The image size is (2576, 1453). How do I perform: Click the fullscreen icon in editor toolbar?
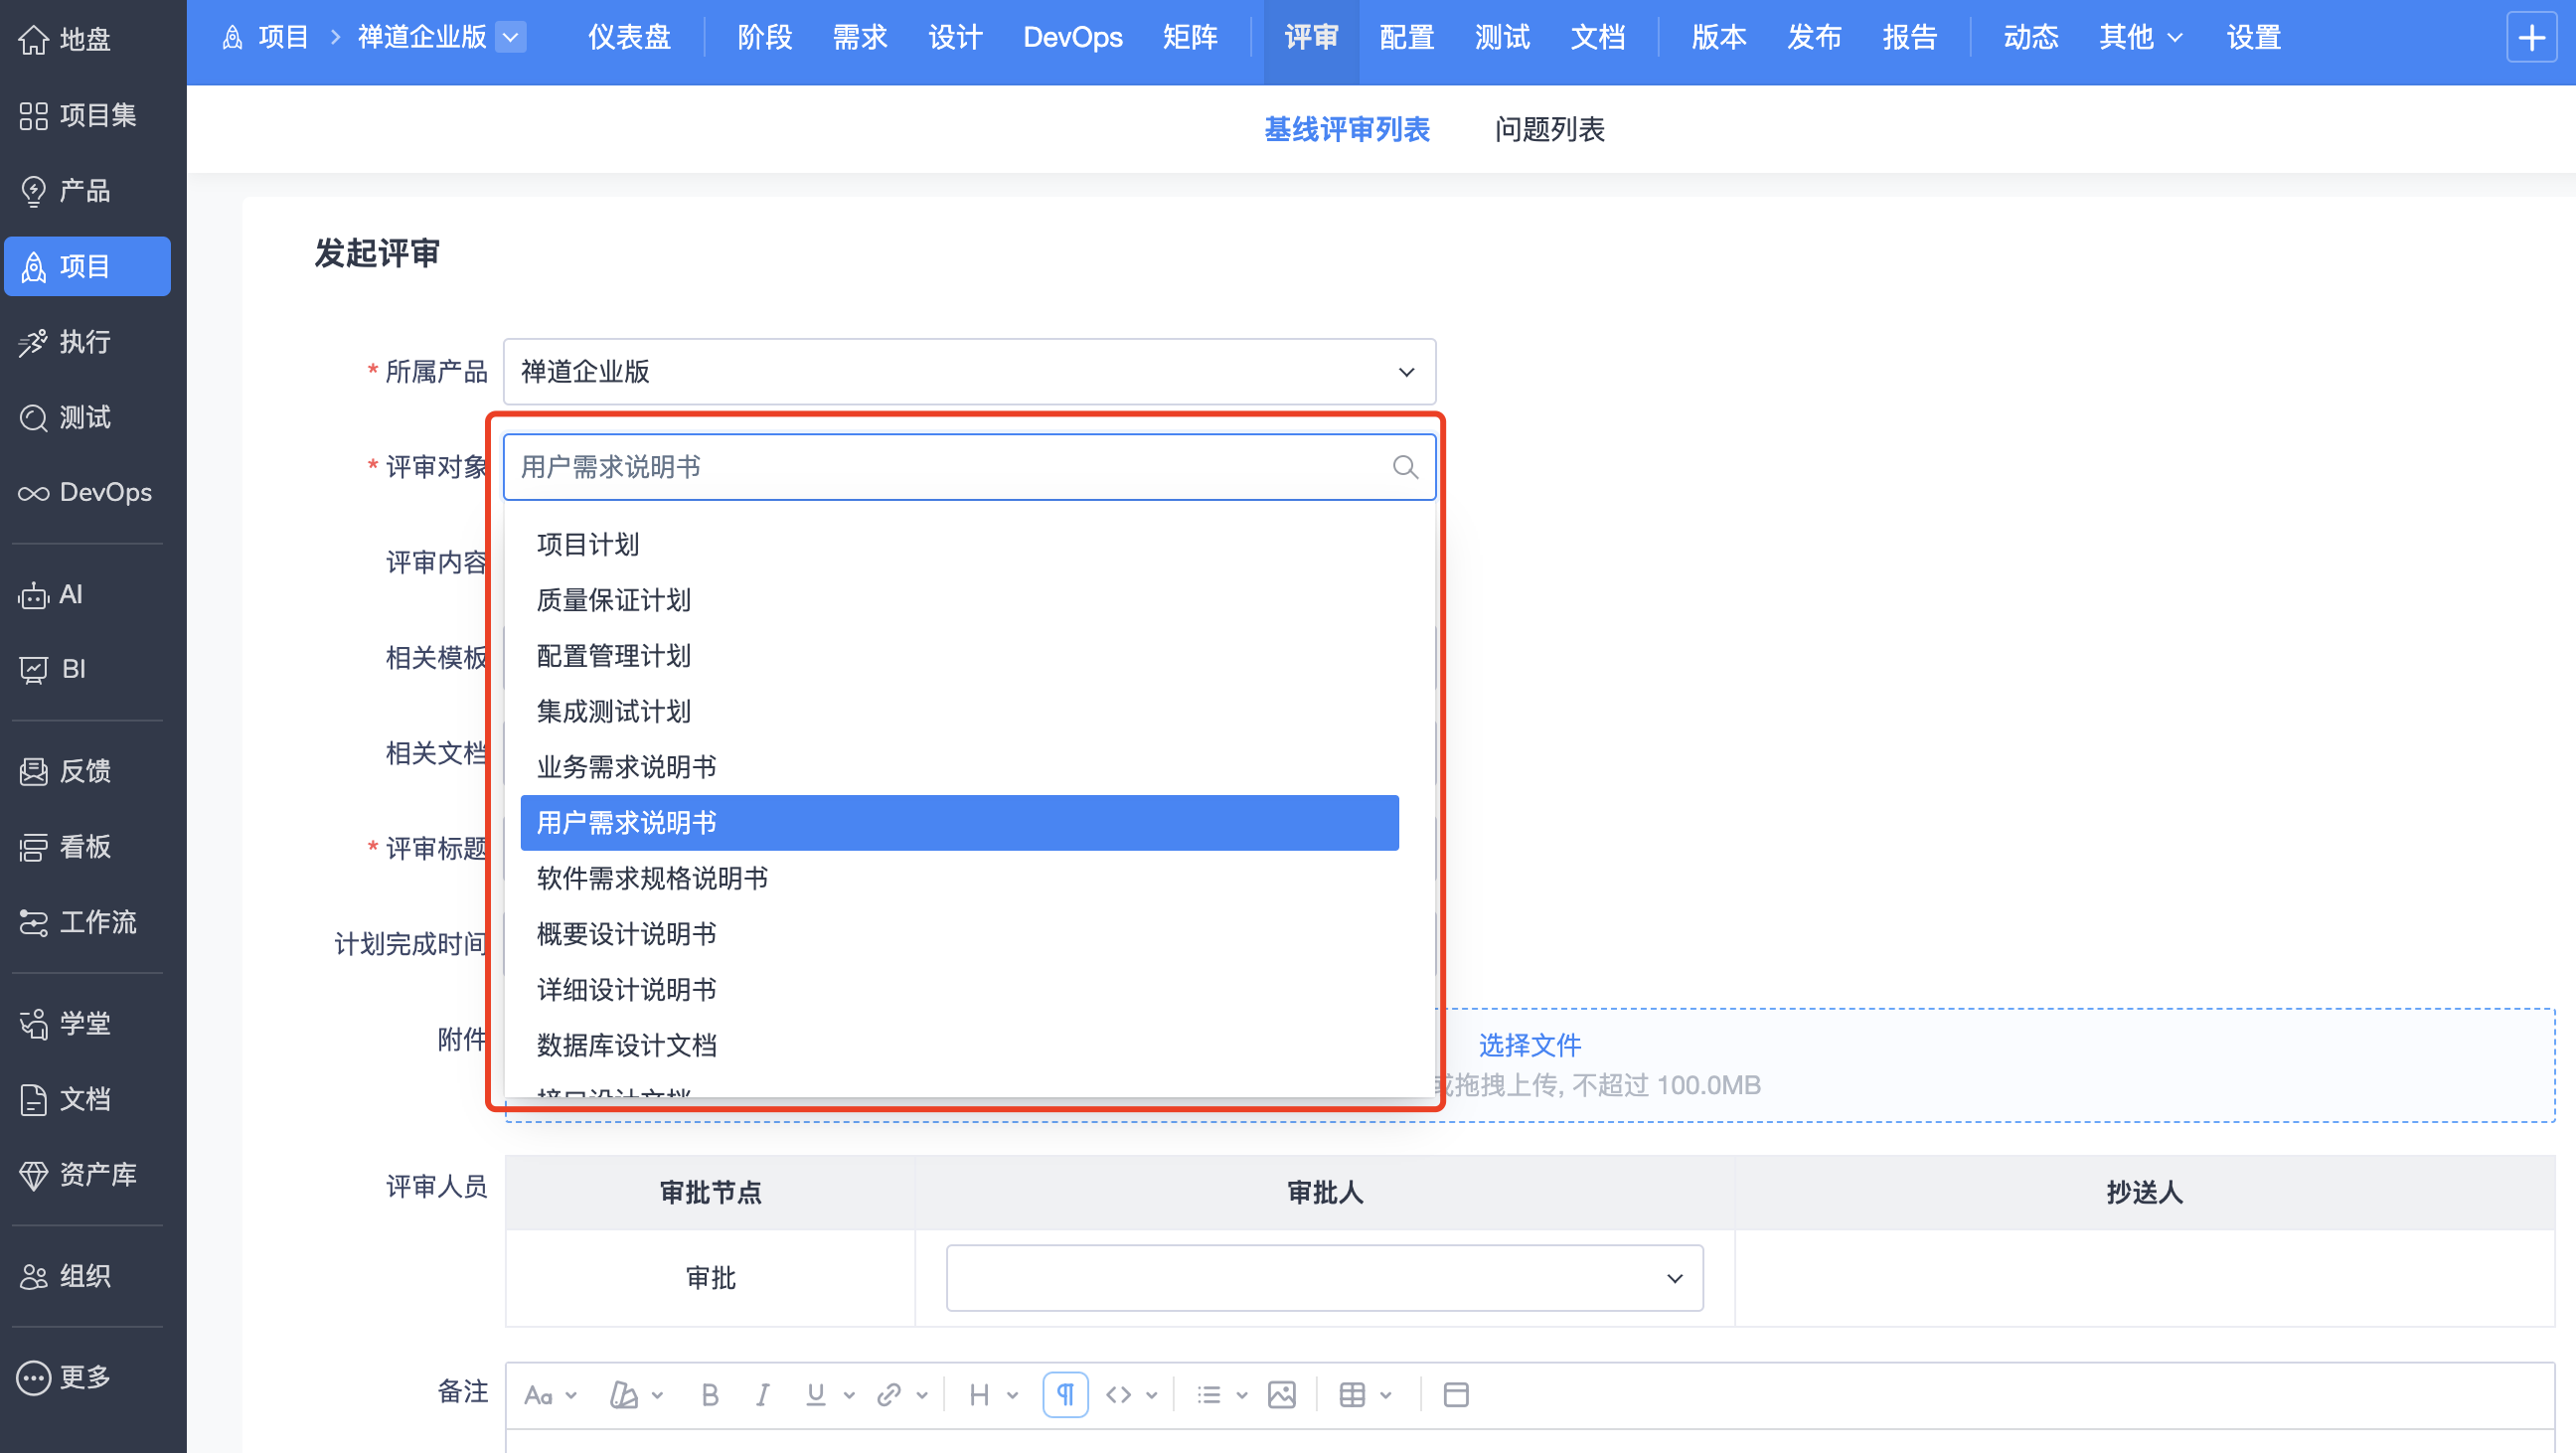[x=1455, y=1395]
